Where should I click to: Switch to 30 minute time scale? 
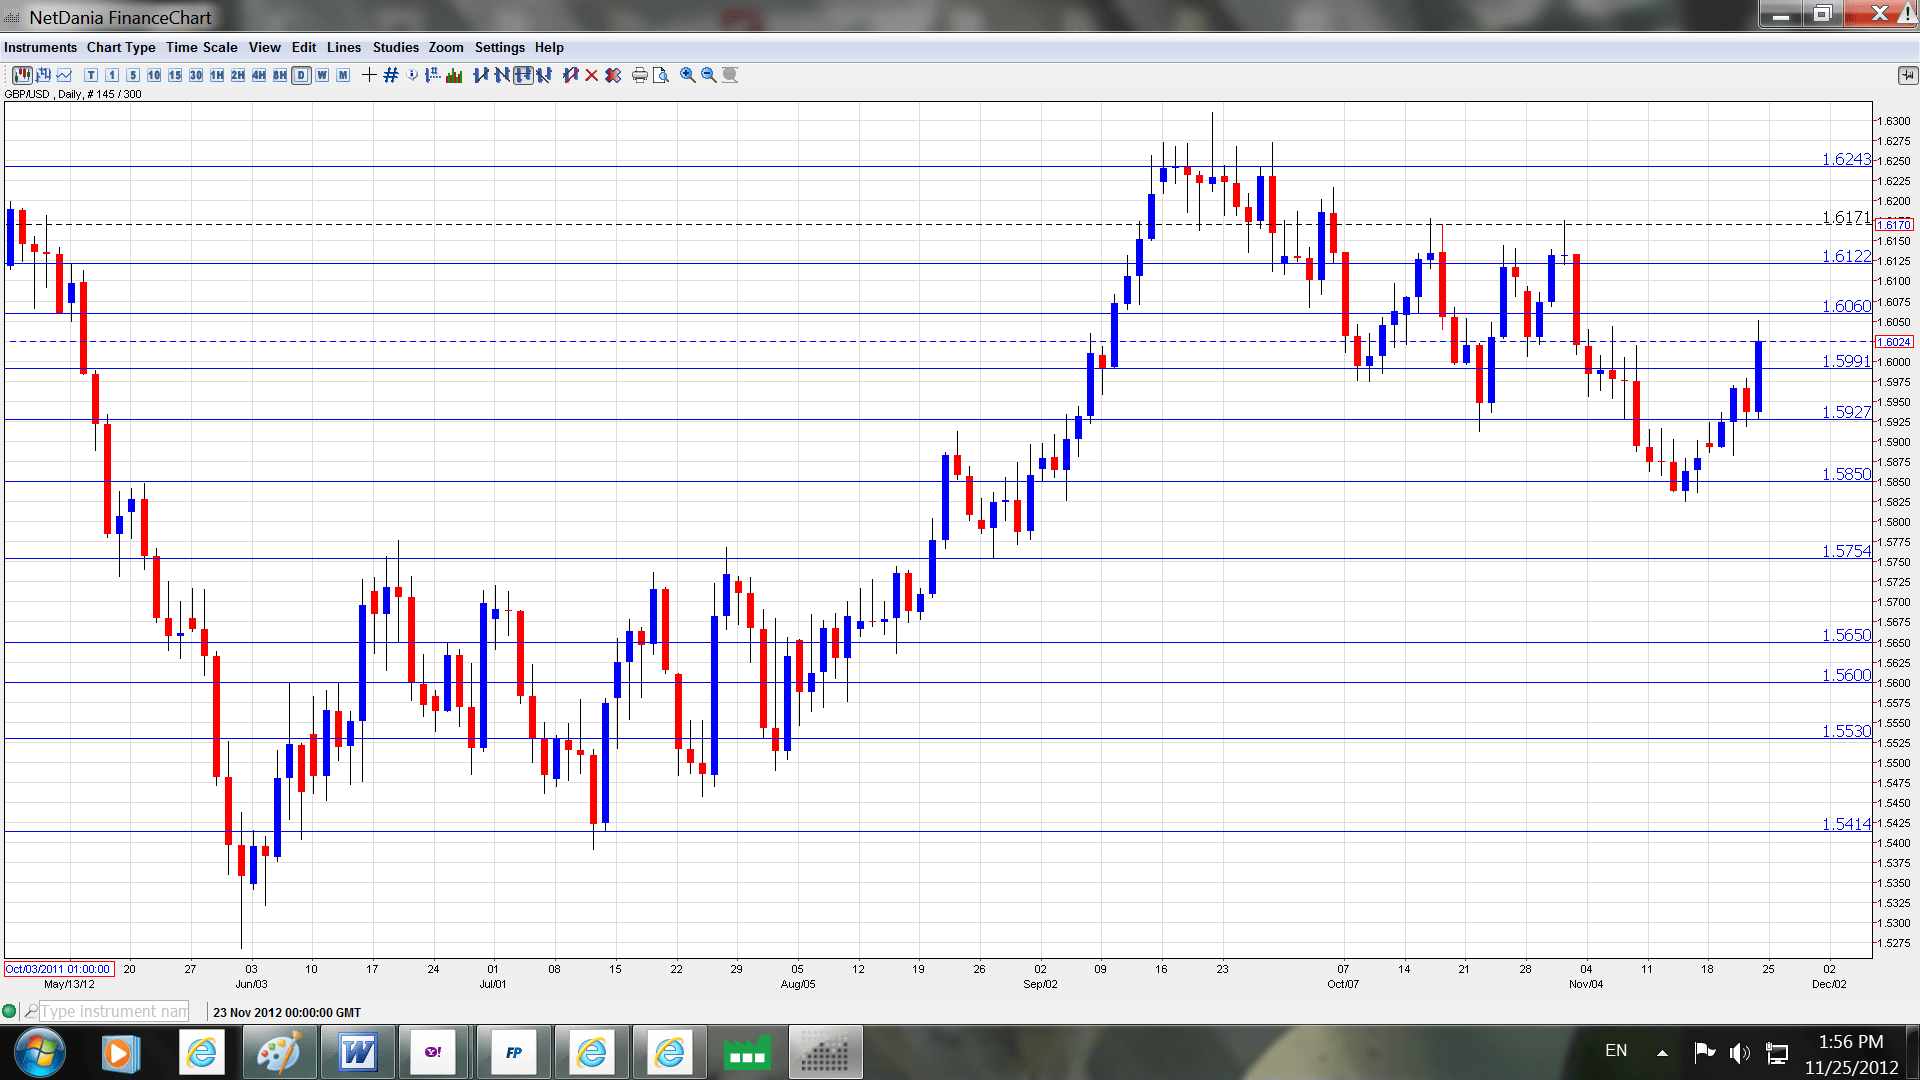[196, 75]
